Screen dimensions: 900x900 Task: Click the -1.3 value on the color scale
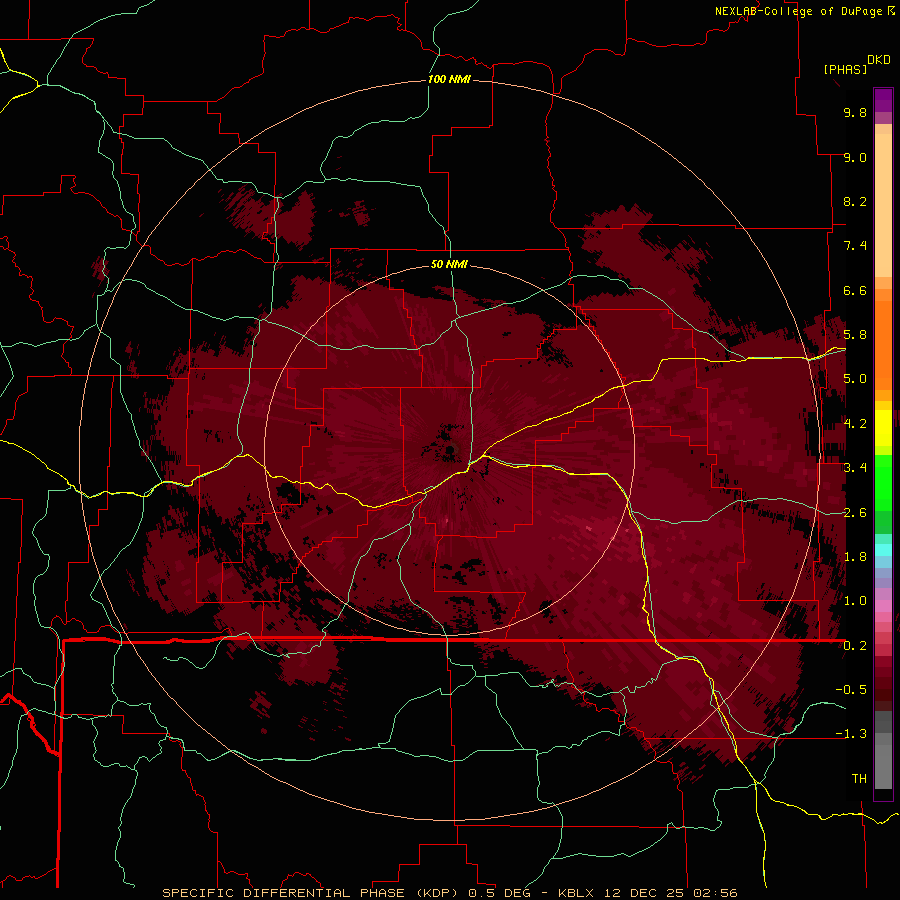click(x=851, y=734)
